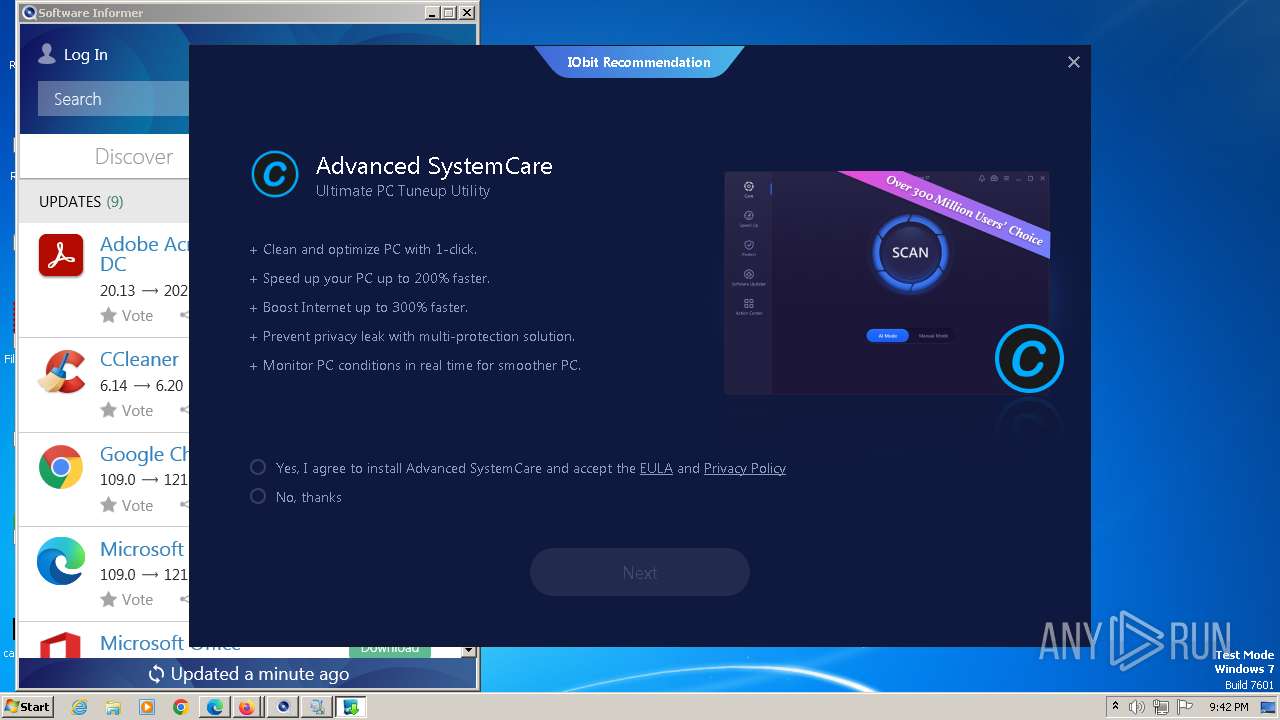The width and height of the screenshot is (1280, 720).
Task: Open Internet Explorer from the taskbar
Action: pyautogui.click(x=80, y=707)
